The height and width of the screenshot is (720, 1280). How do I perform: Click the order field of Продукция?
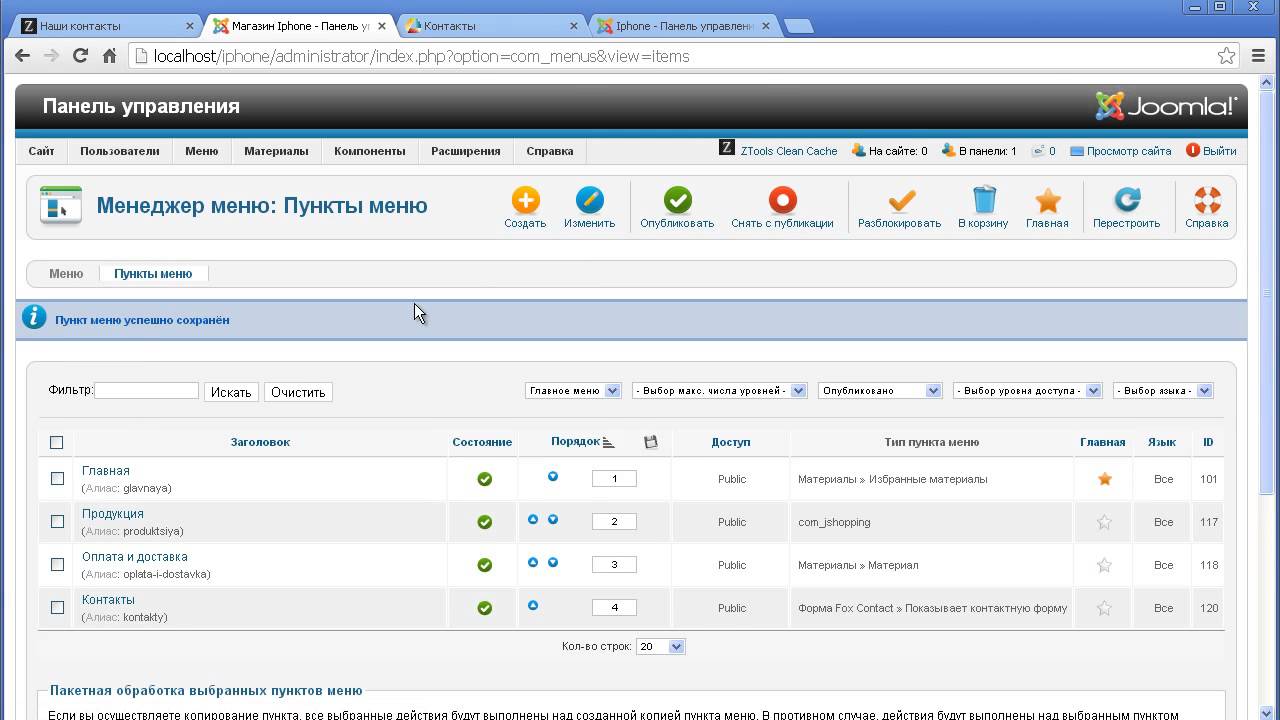(614, 521)
